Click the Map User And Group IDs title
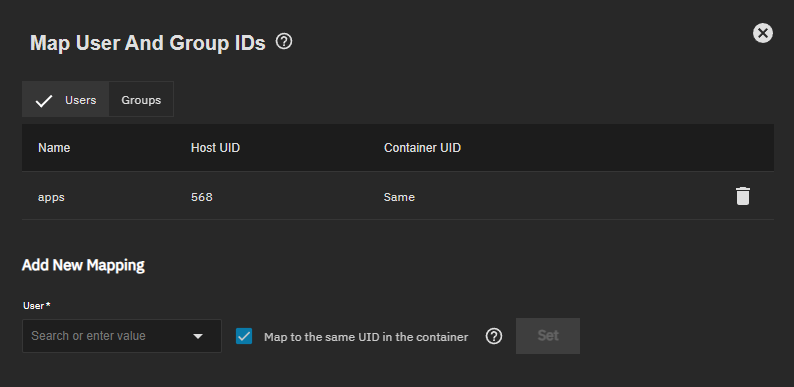The image size is (794, 387). [148, 43]
